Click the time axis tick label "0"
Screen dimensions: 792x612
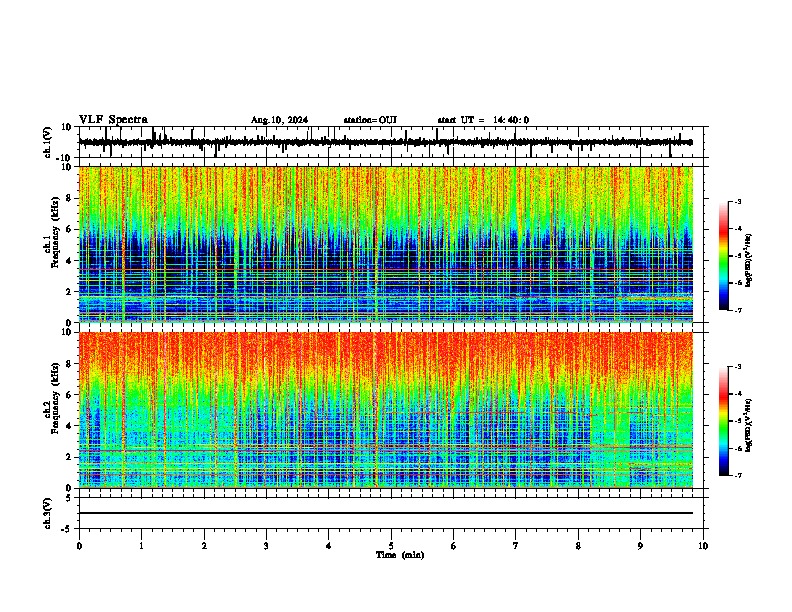(x=79, y=546)
